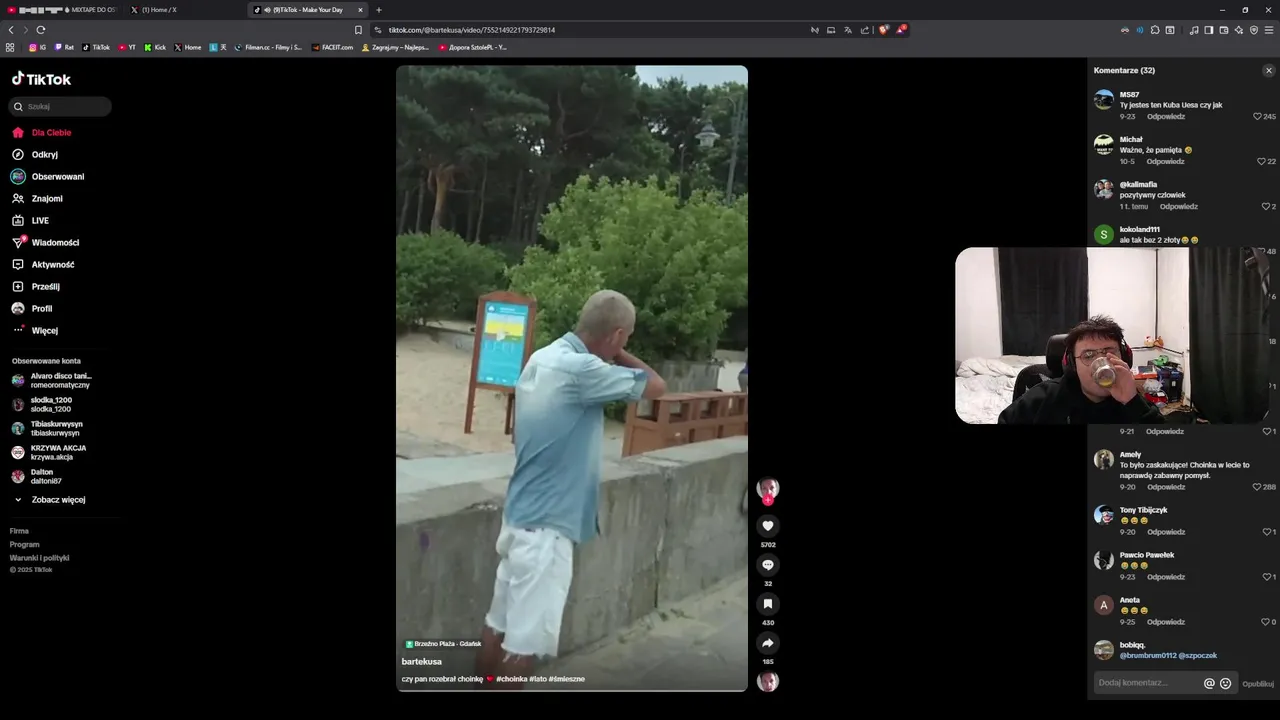Open Prześlij upload page
1280x720 pixels.
pyautogui.click(x=36, y=287)
